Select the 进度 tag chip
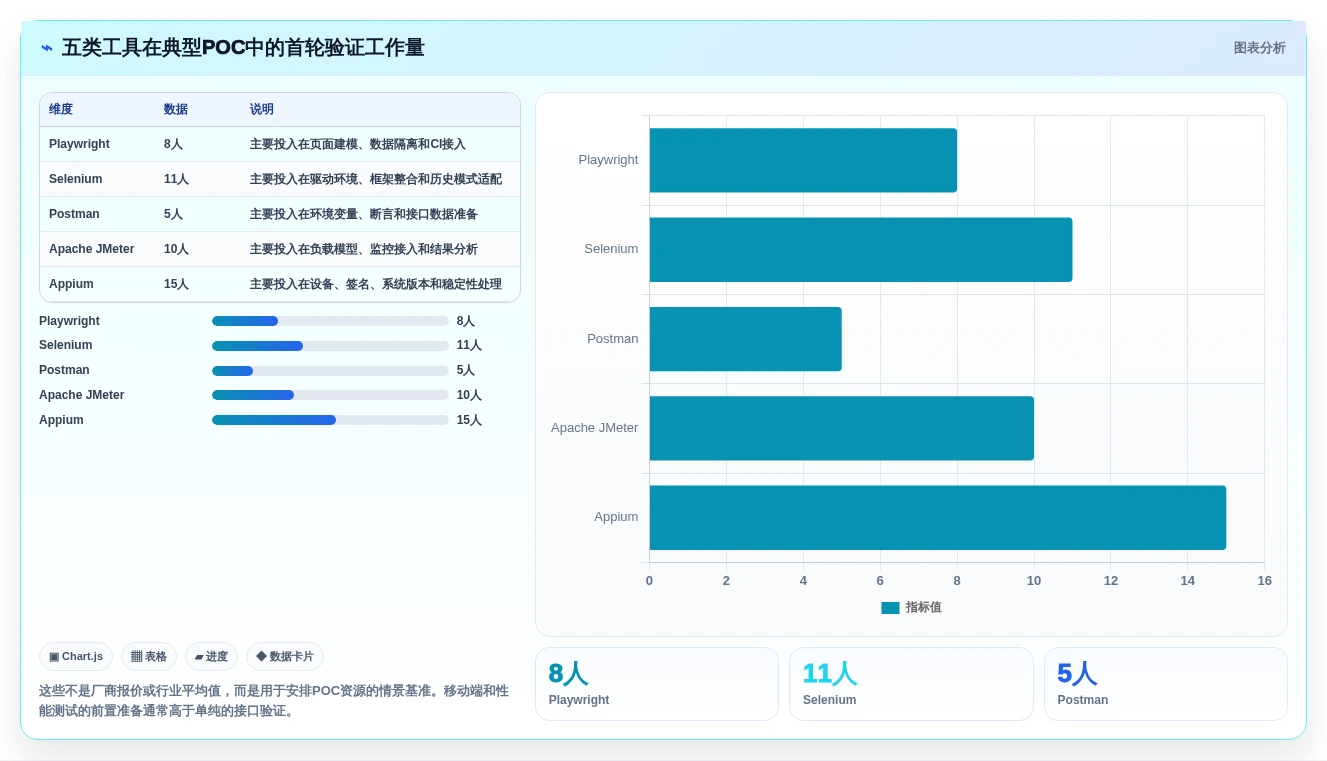1327x761 pixels. point(211,657)
